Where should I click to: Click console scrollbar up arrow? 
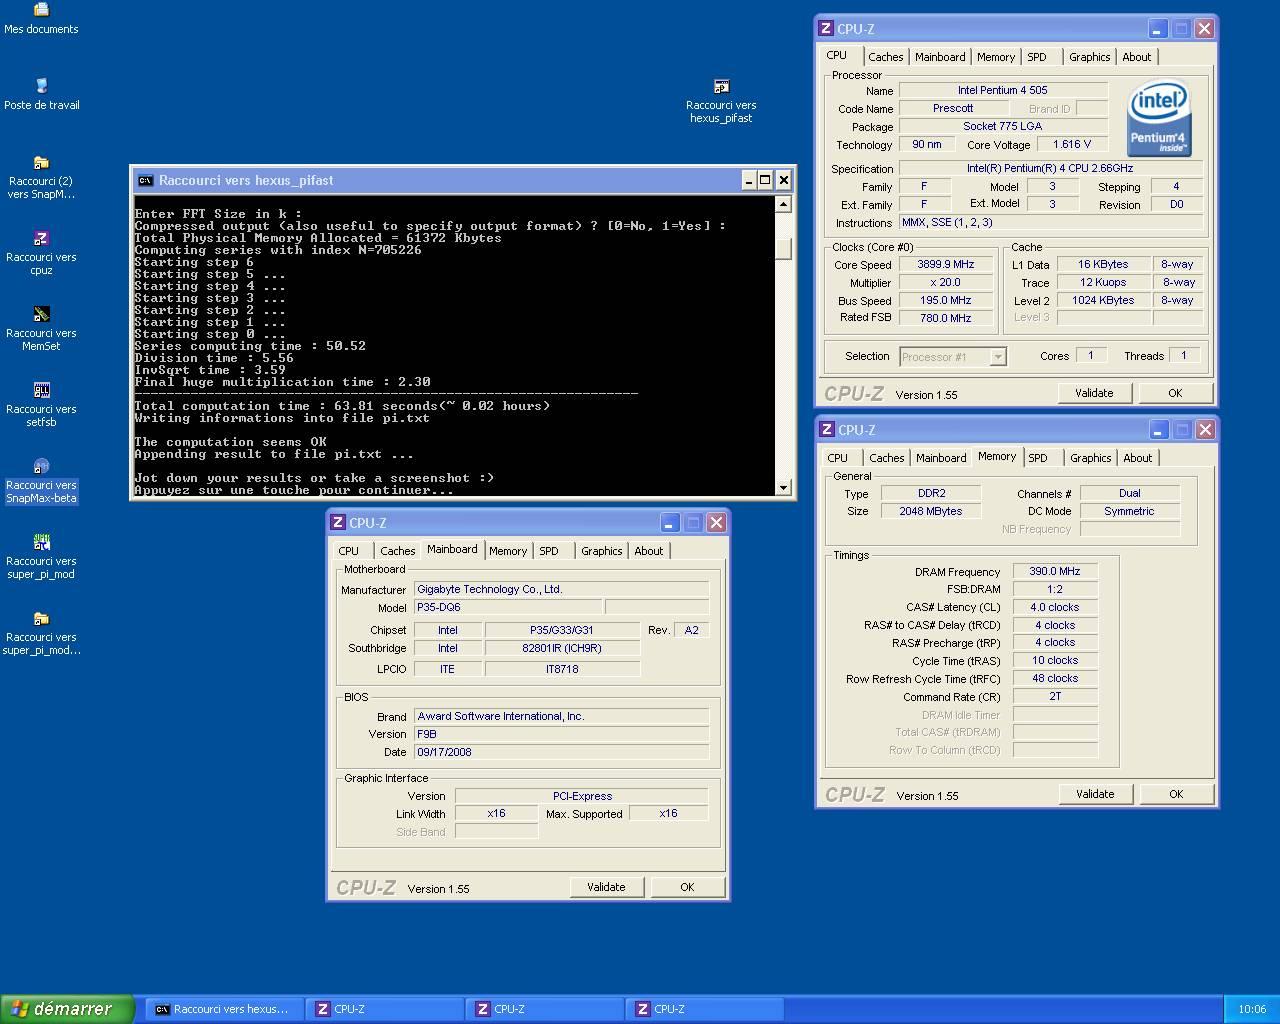[784, 204]
